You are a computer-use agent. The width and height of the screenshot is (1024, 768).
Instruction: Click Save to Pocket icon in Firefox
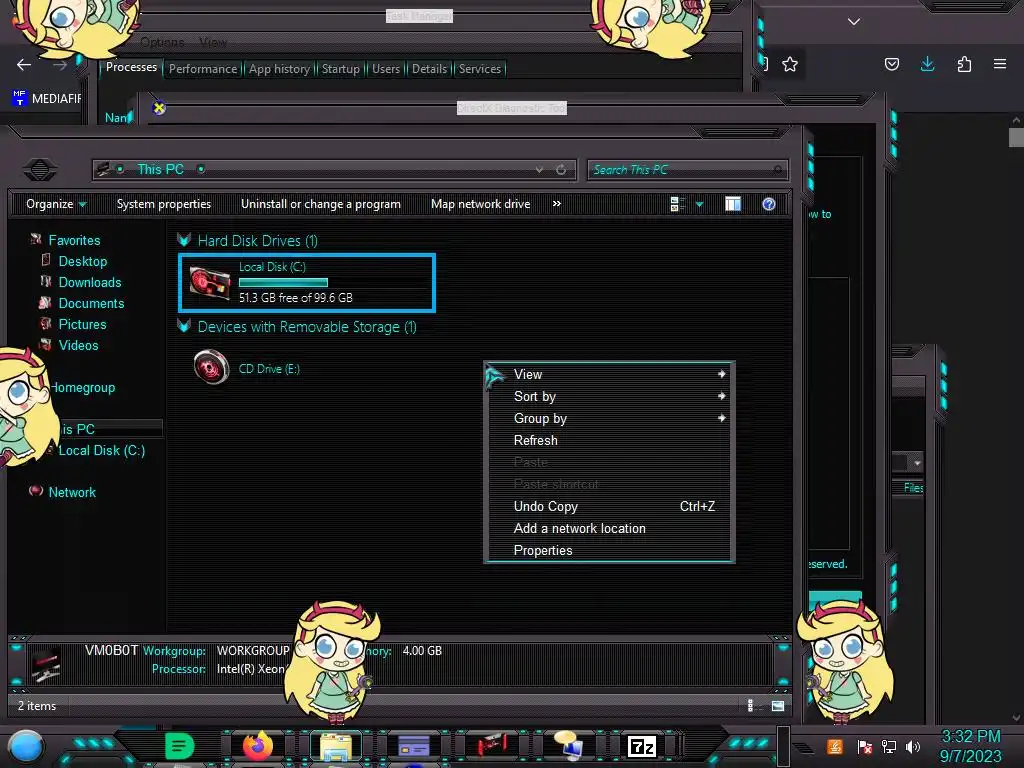click(x=892, y=64)
